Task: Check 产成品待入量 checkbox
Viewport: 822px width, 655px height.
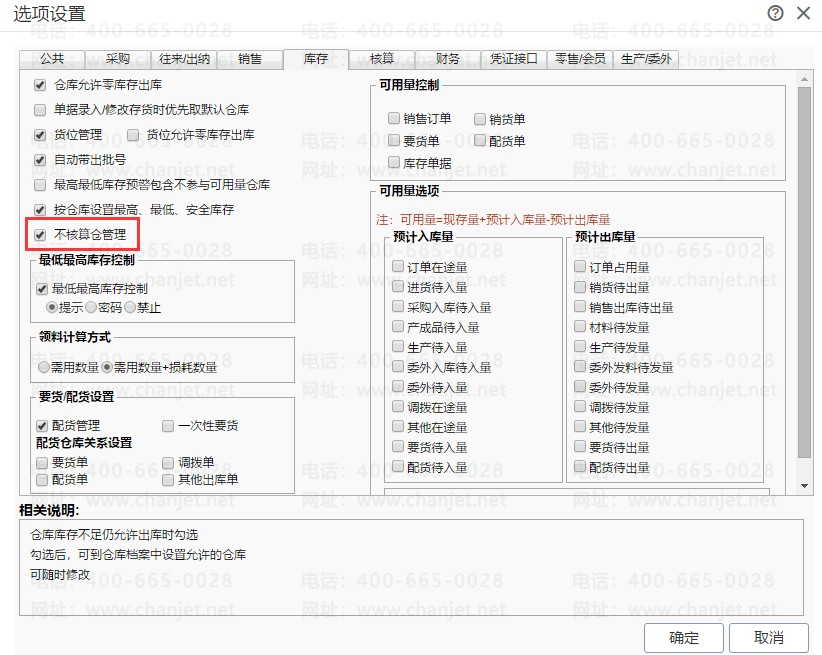Action: pyautogui.click(x=398, y=327)
